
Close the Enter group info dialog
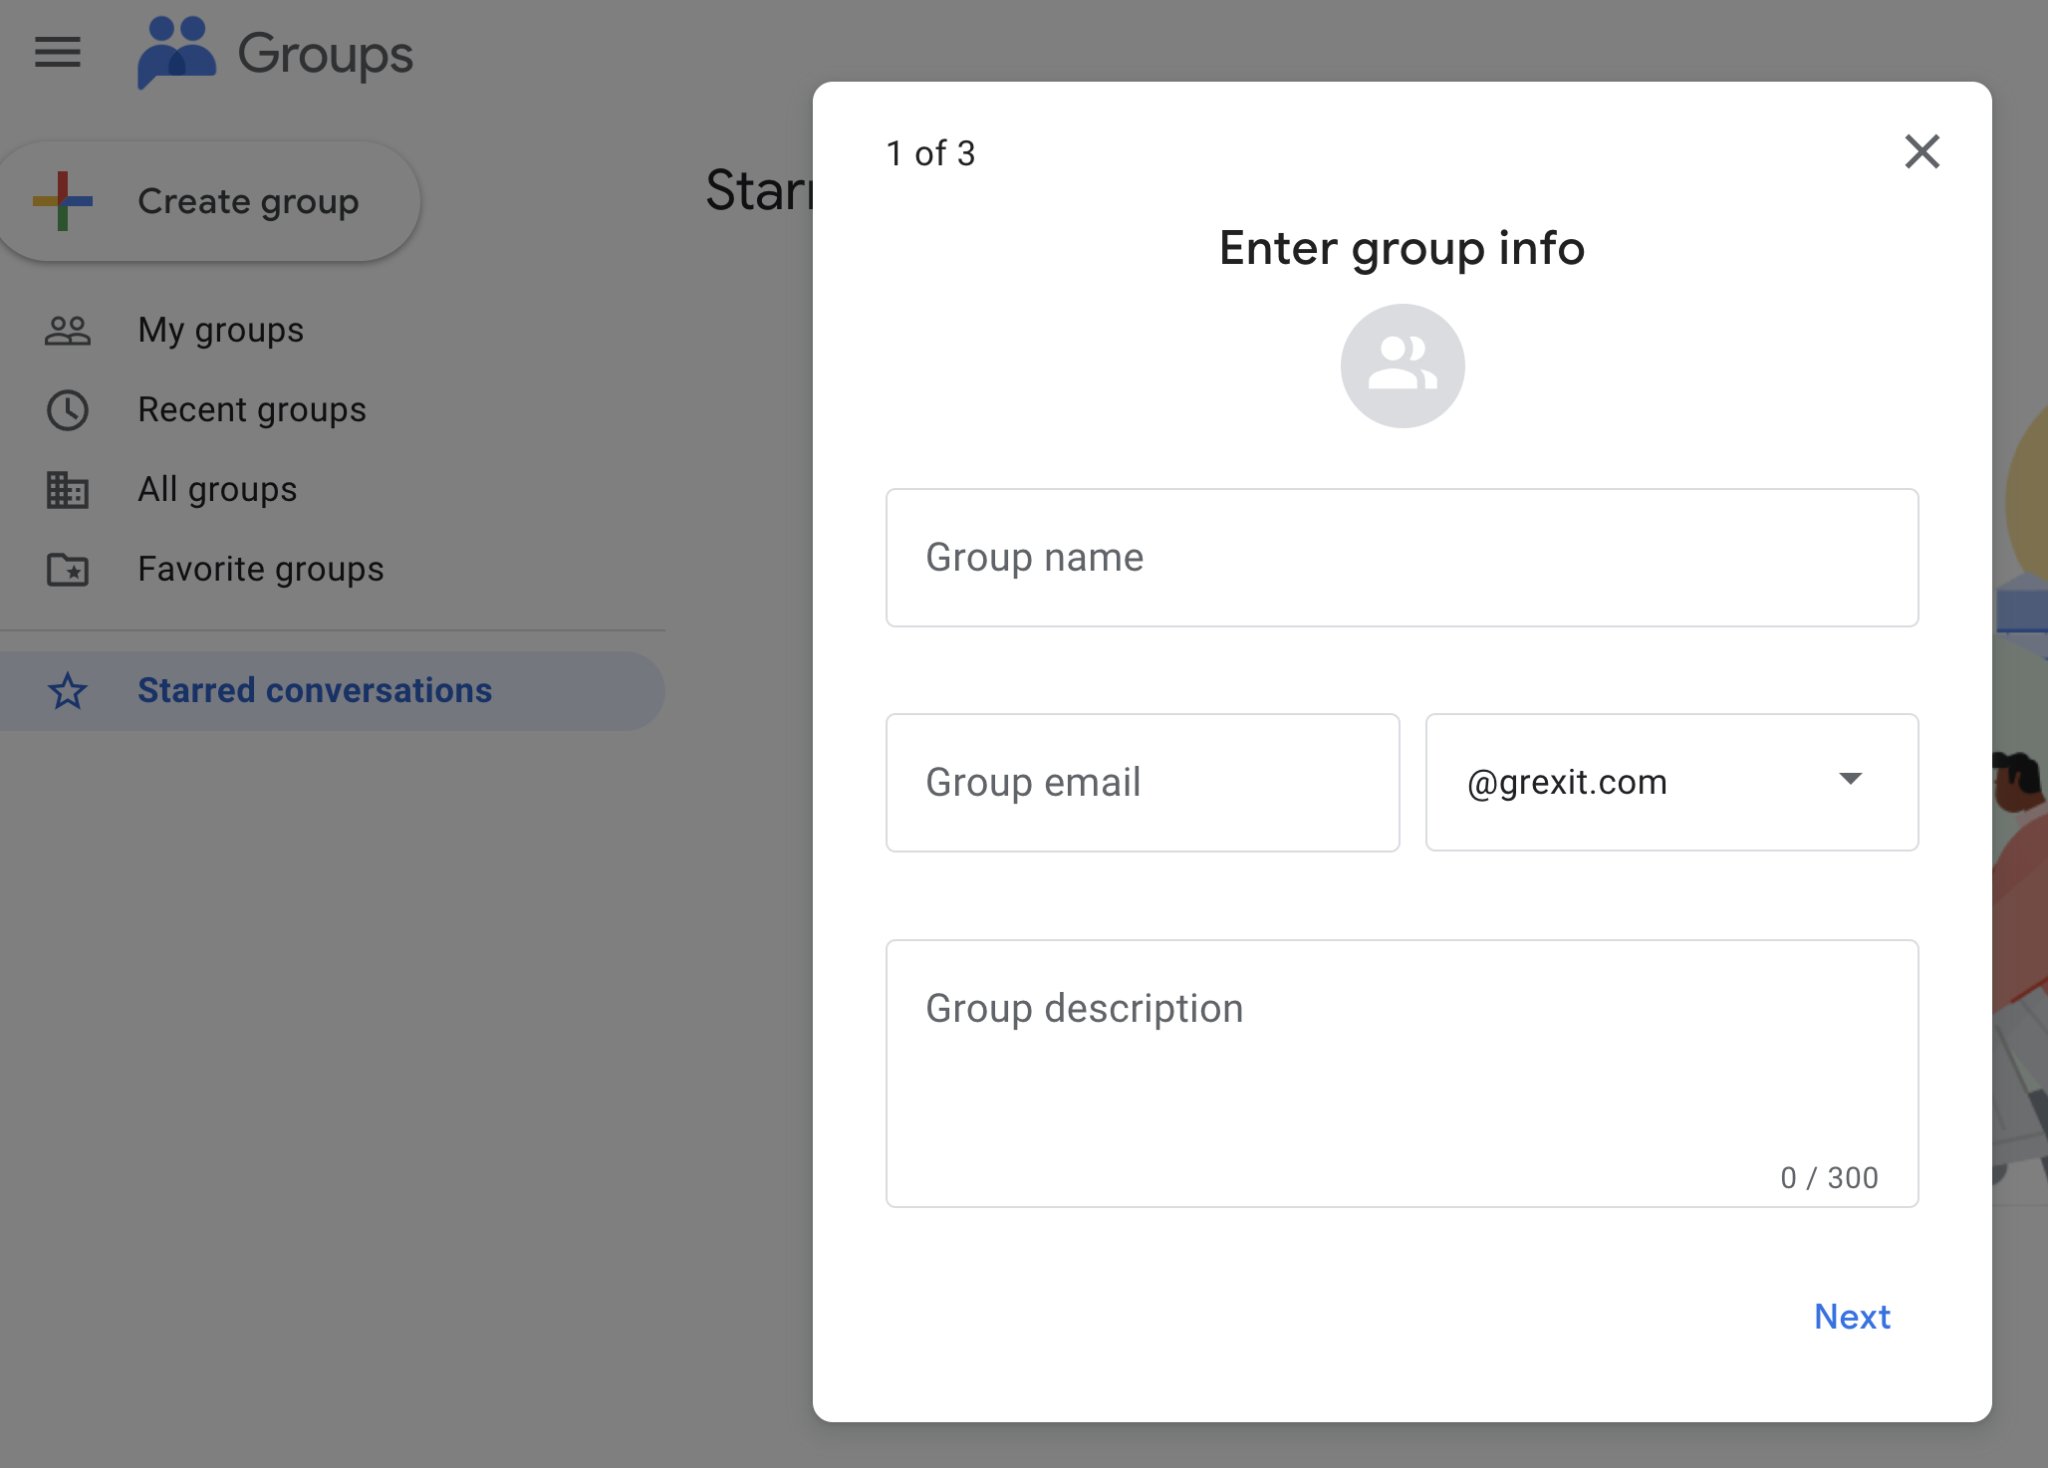click(1922, 151)
